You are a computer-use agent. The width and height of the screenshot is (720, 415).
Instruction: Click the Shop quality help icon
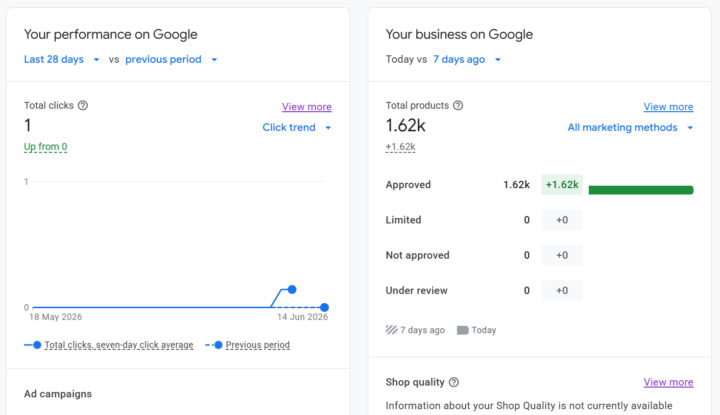point(454,382)
